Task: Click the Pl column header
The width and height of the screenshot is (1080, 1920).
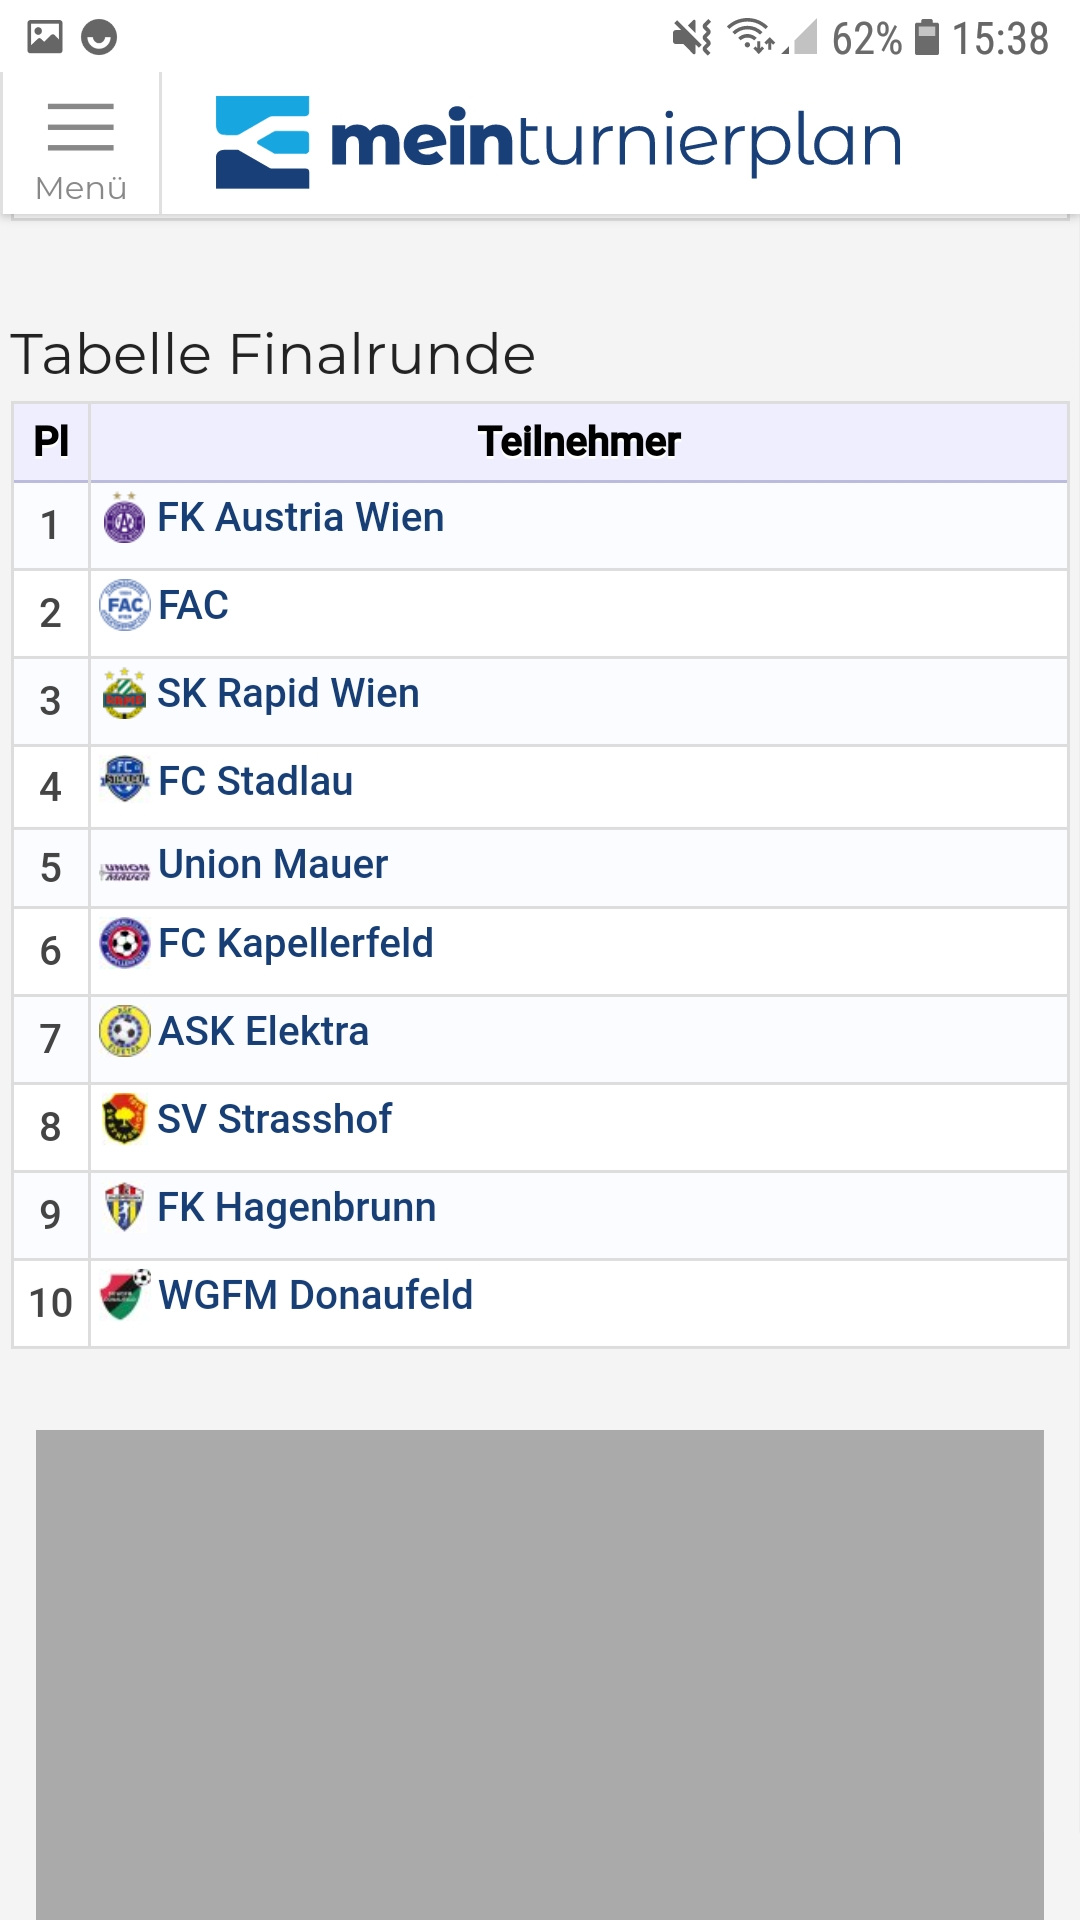Action: click(x=51, y=442)
